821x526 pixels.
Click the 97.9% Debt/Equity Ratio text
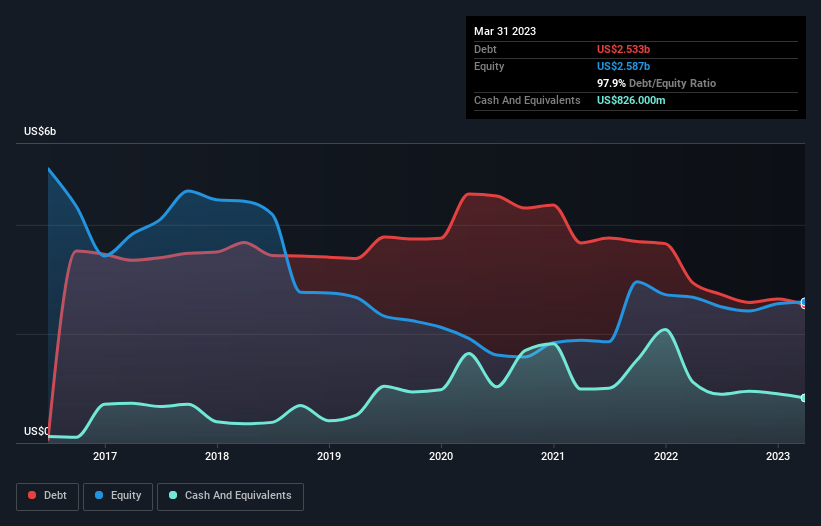[x=657, y=83]
